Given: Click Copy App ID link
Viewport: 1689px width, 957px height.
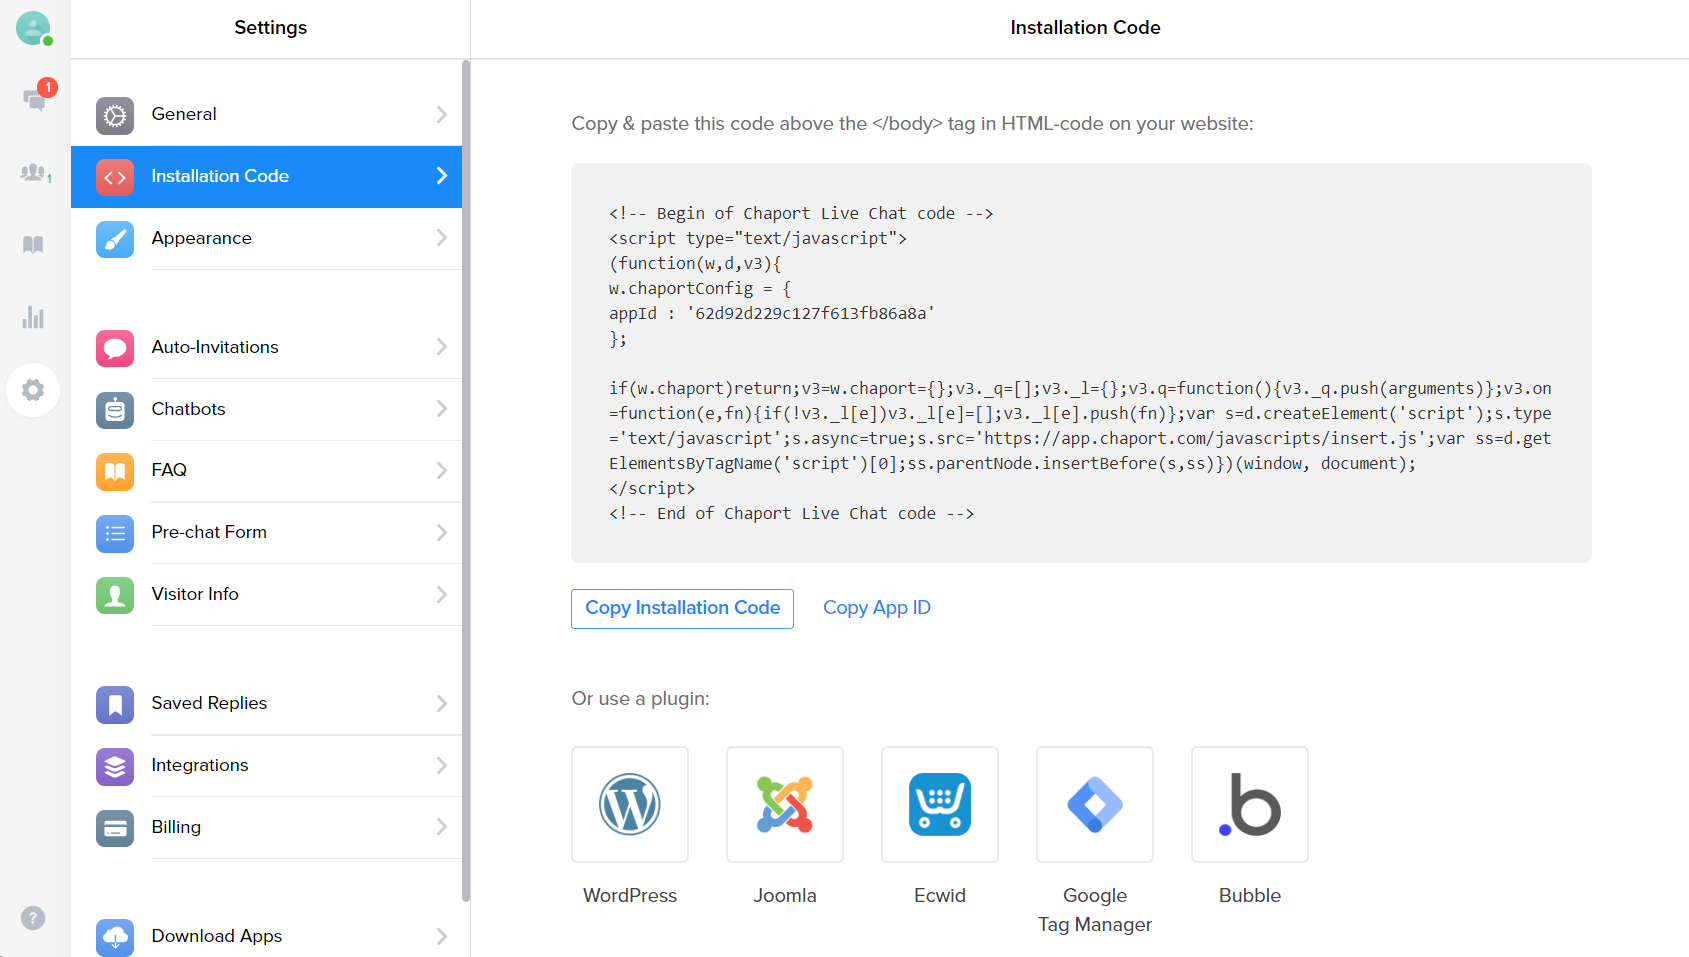Looking at the screenshot, I should (x=877, y=608).
